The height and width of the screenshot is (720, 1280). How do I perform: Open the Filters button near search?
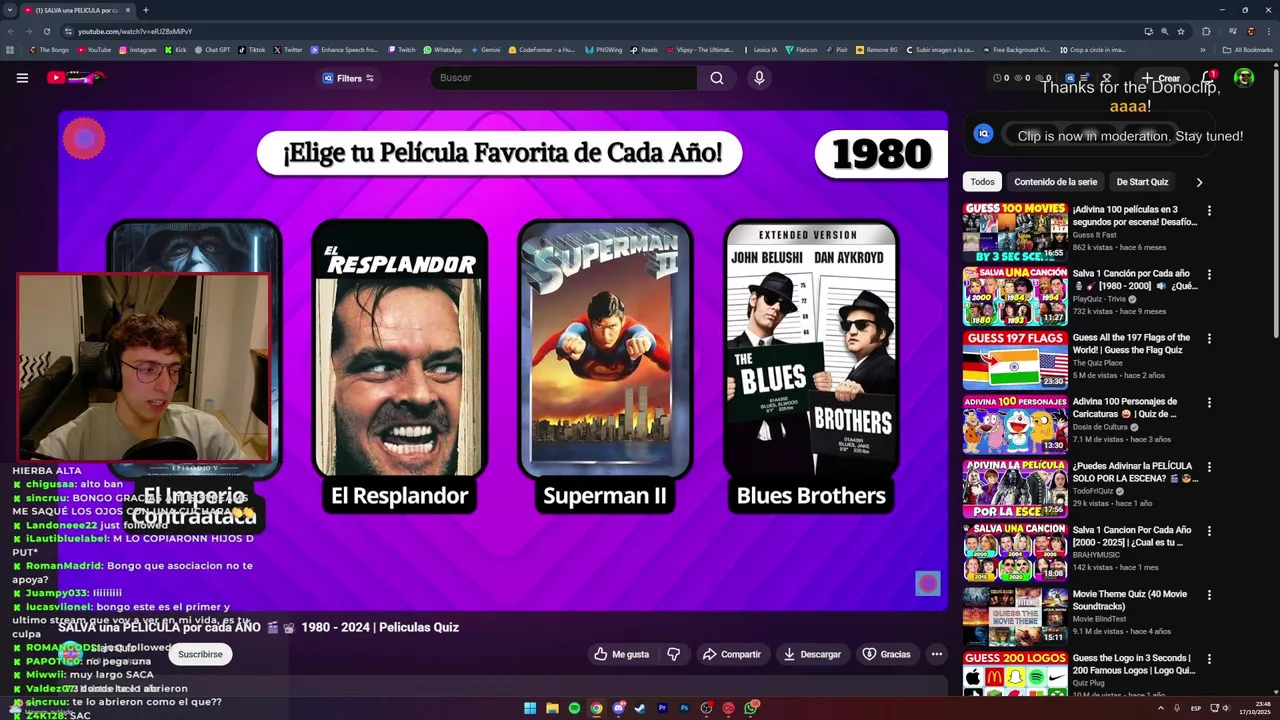(x=347, y=78)
